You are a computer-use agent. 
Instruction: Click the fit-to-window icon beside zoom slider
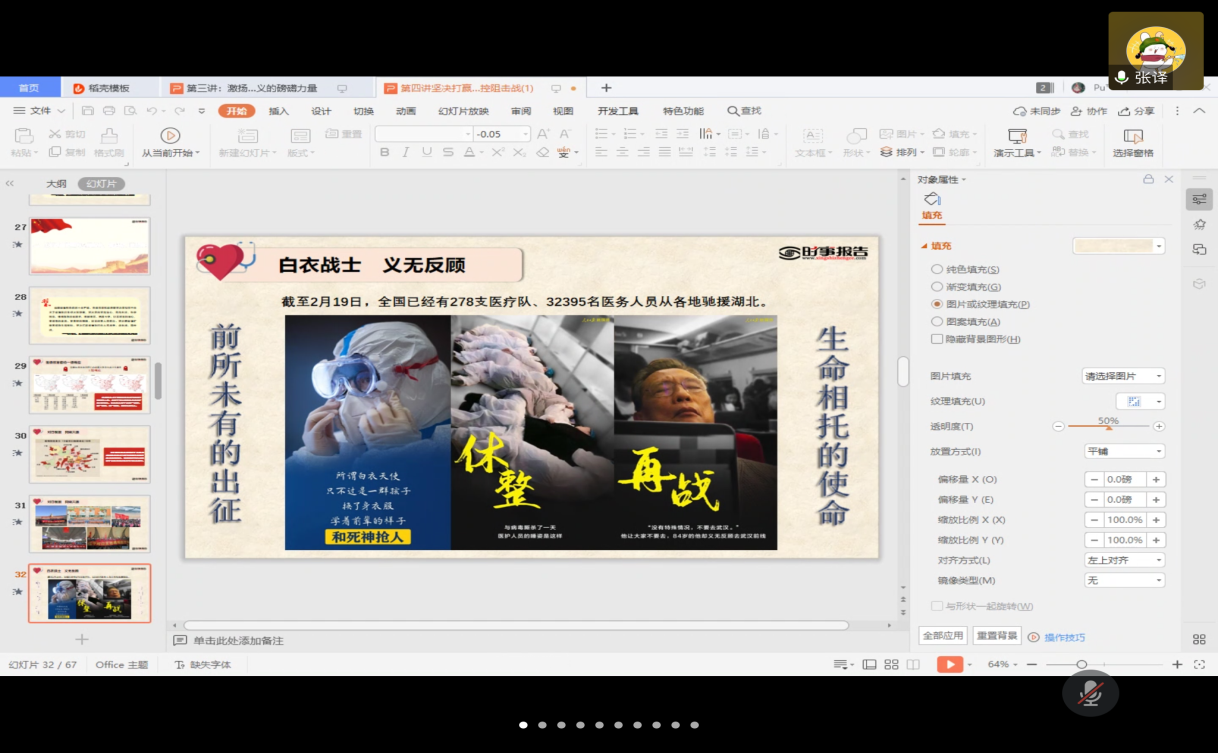[1199, 664]
